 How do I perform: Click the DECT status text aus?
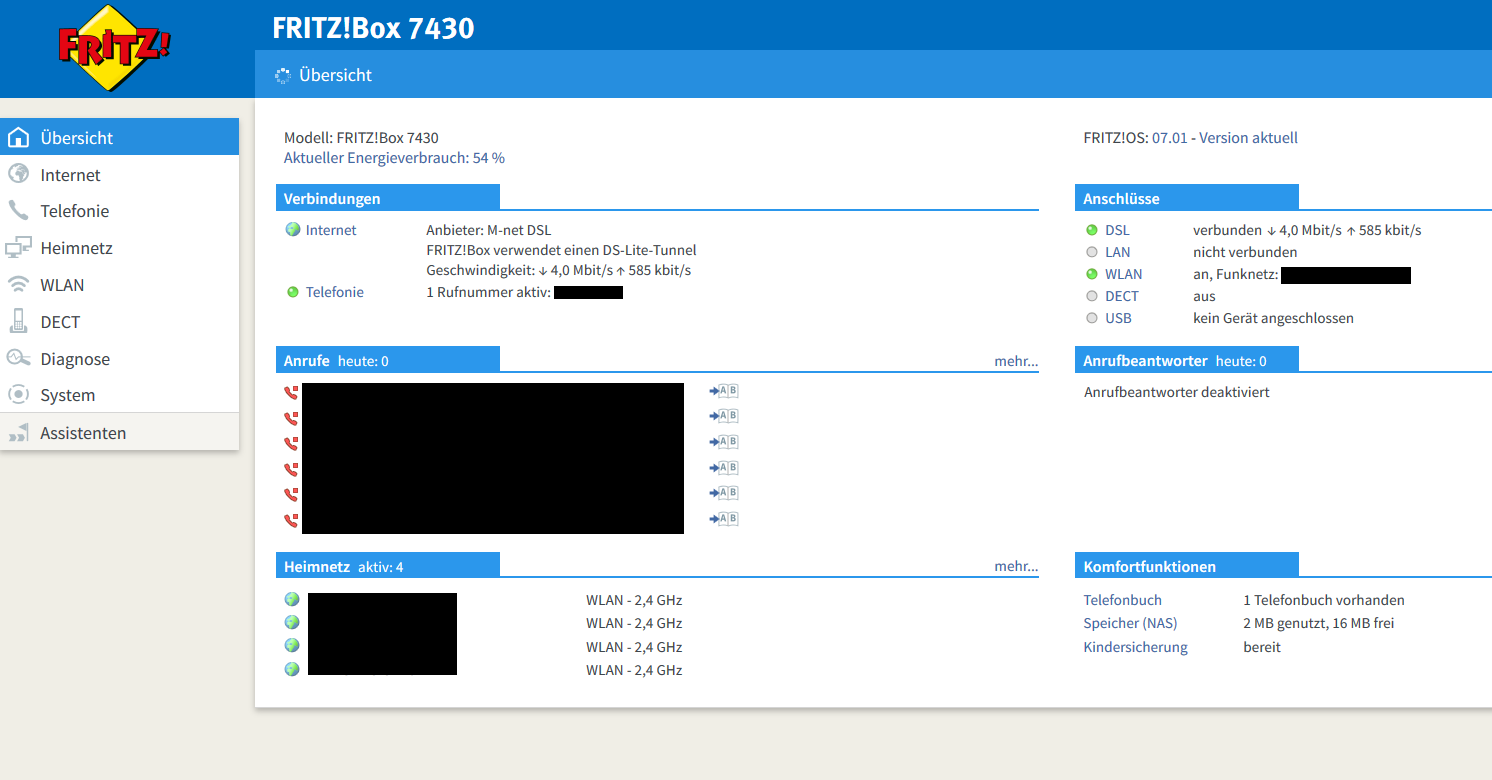click(1204, 296)
